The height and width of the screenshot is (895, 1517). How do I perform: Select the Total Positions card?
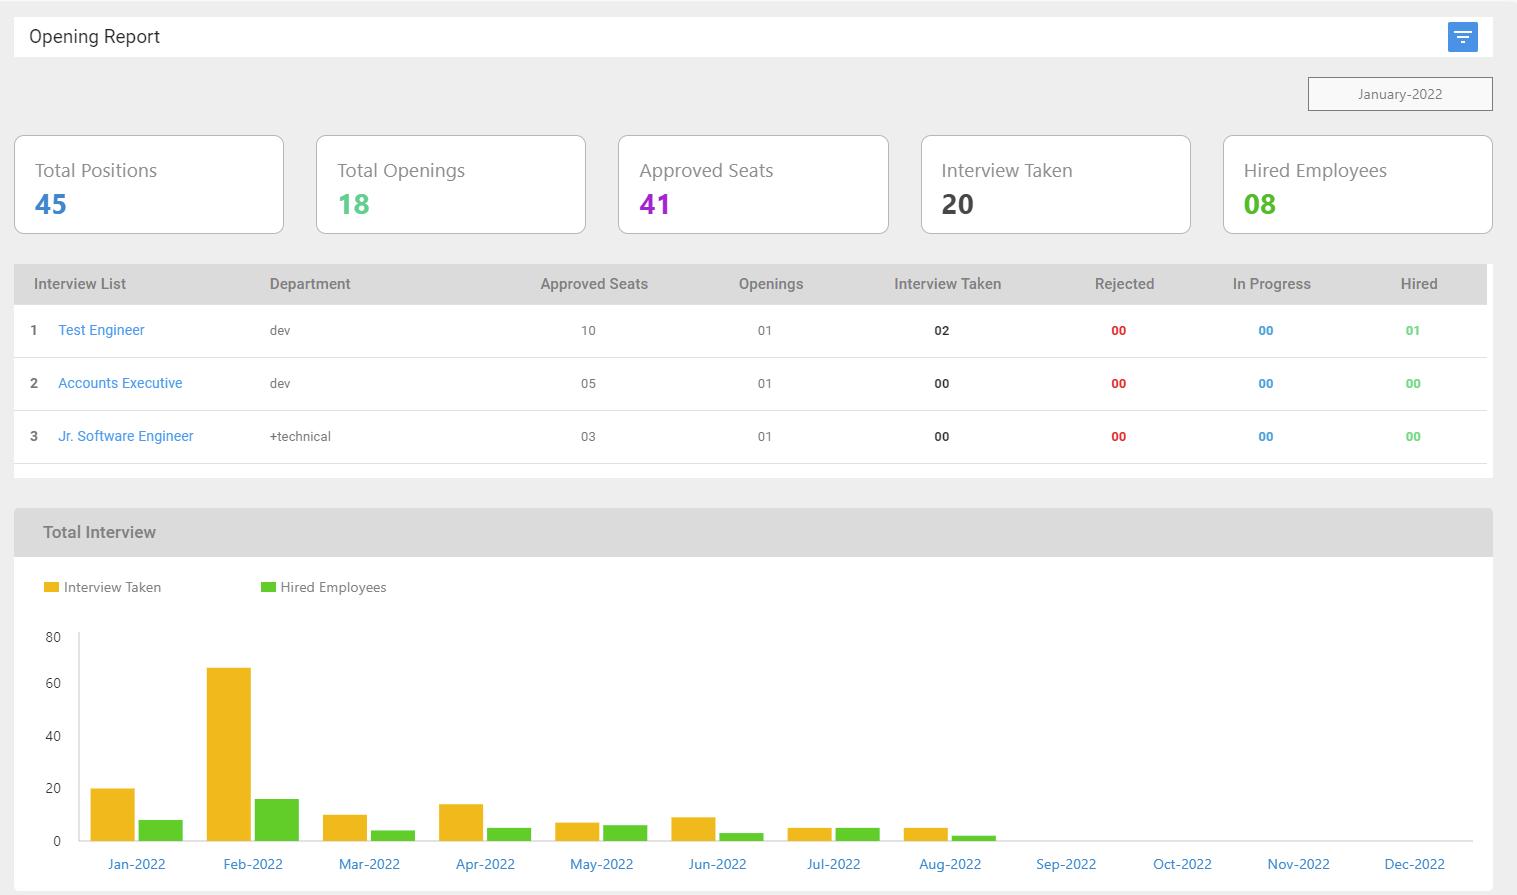point(149,185)
